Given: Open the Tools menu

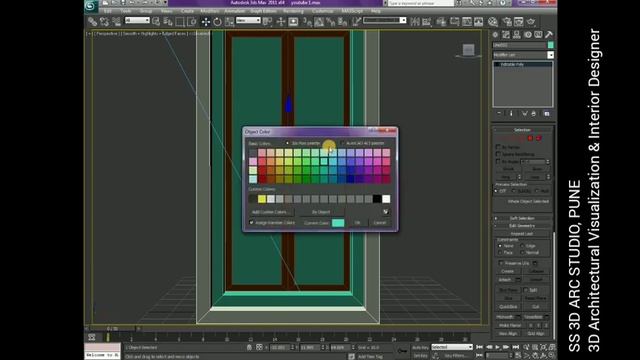Looking at the screenshot, I should (x=126, y=11).
